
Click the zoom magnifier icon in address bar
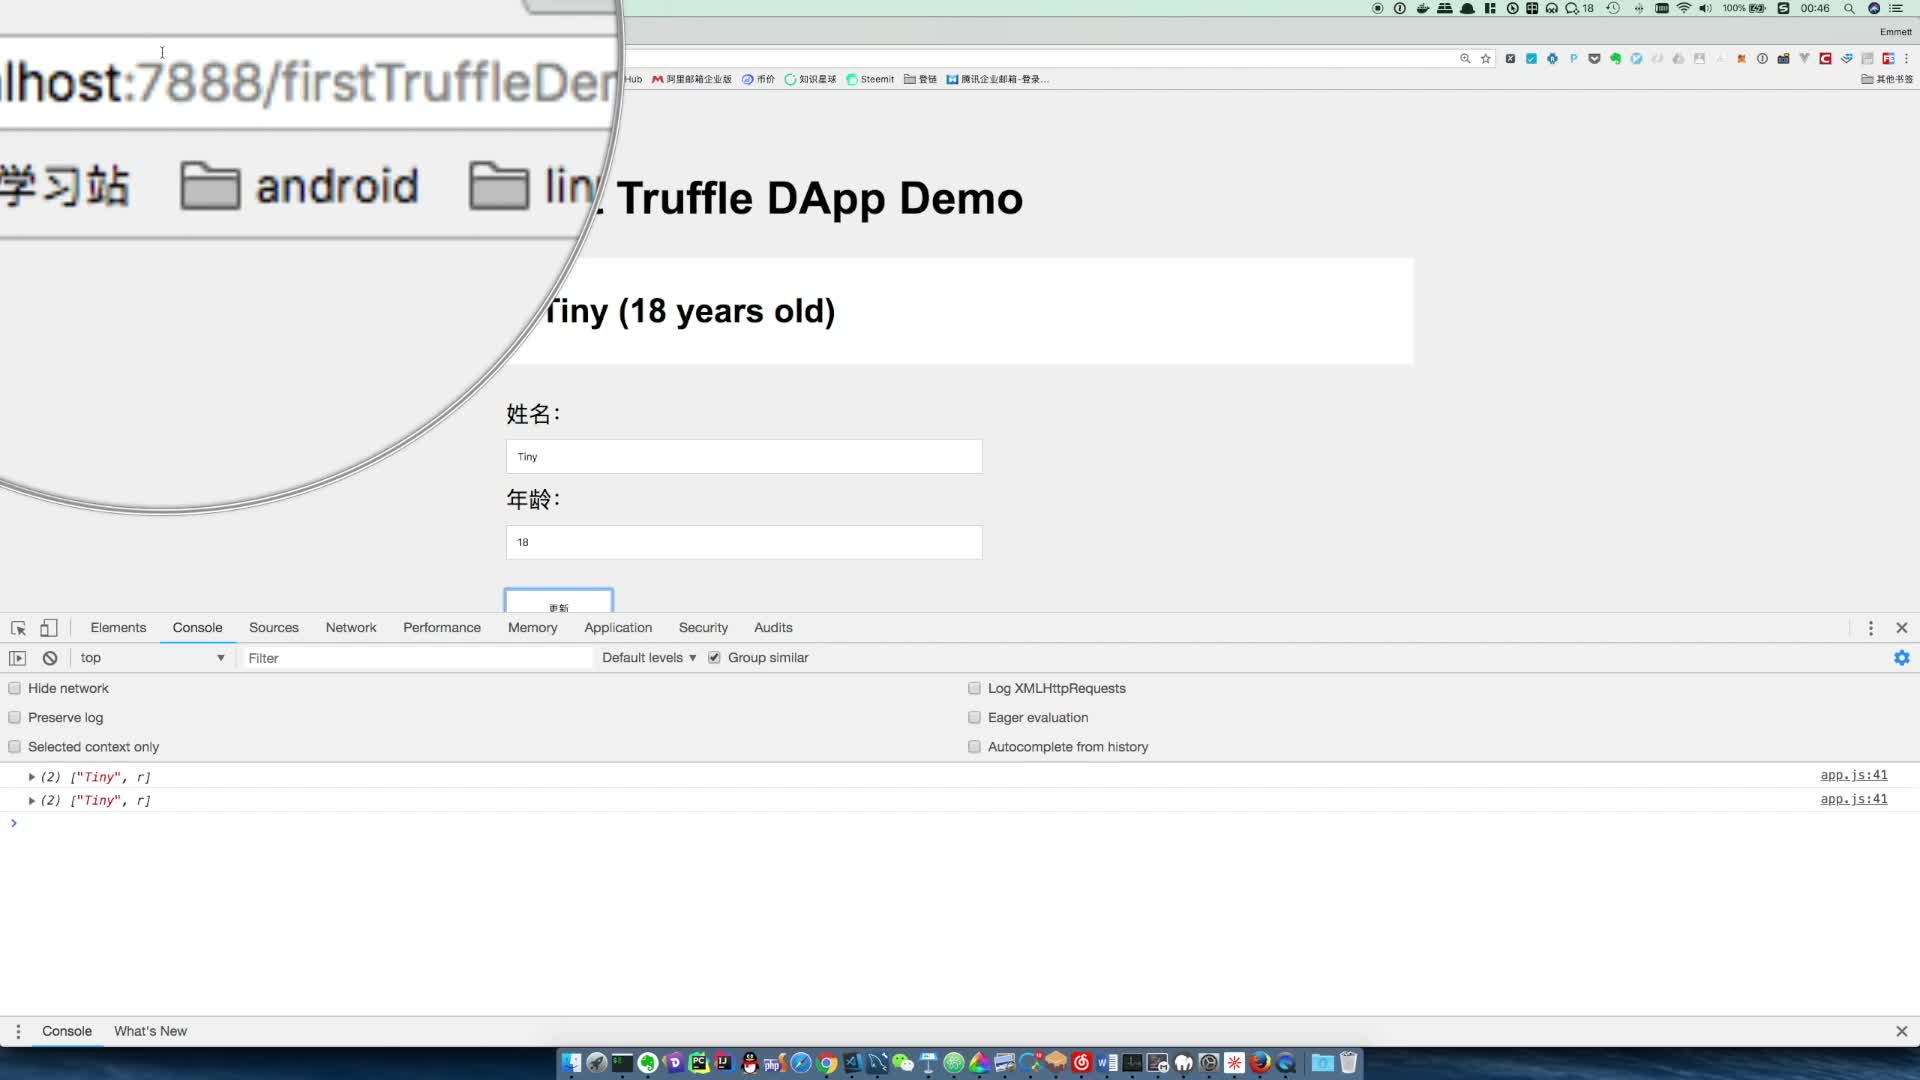1465,59
